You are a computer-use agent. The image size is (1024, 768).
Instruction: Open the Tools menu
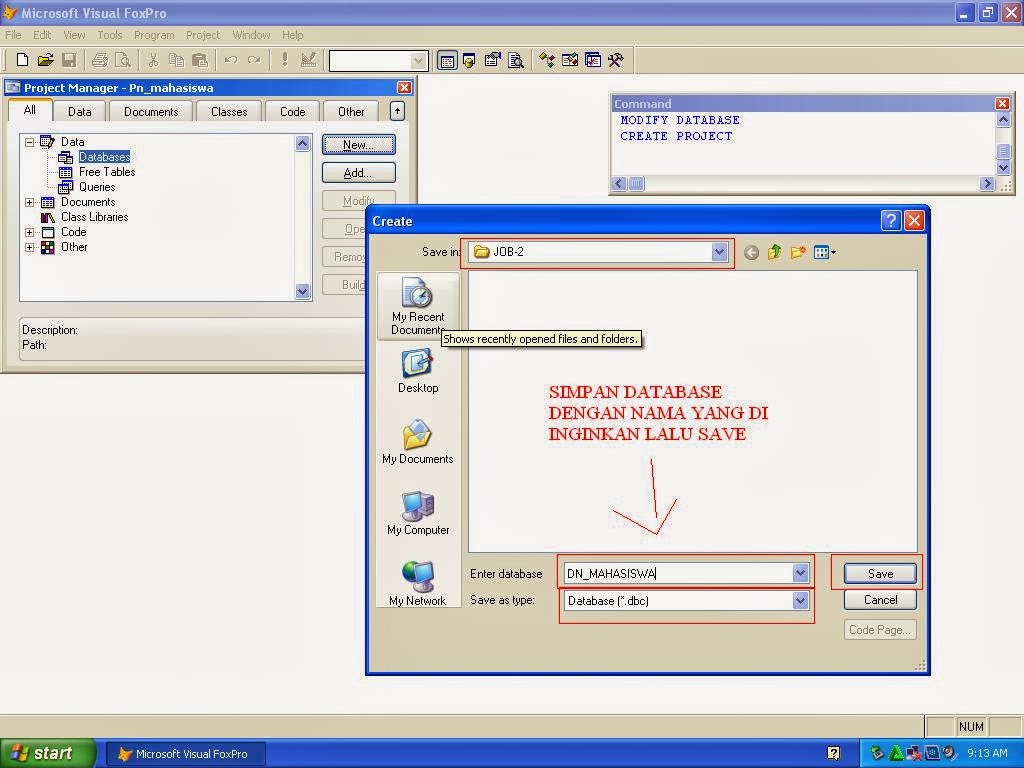(109, 34)
